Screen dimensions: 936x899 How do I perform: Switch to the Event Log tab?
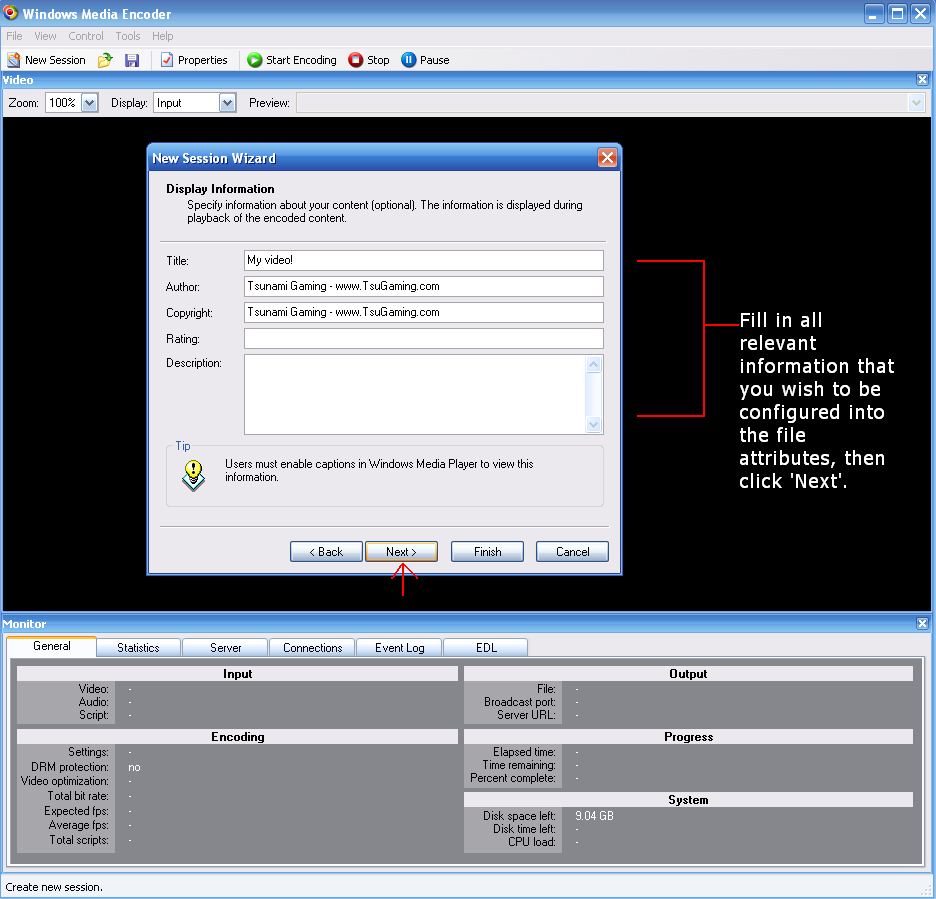coord(399,648)
